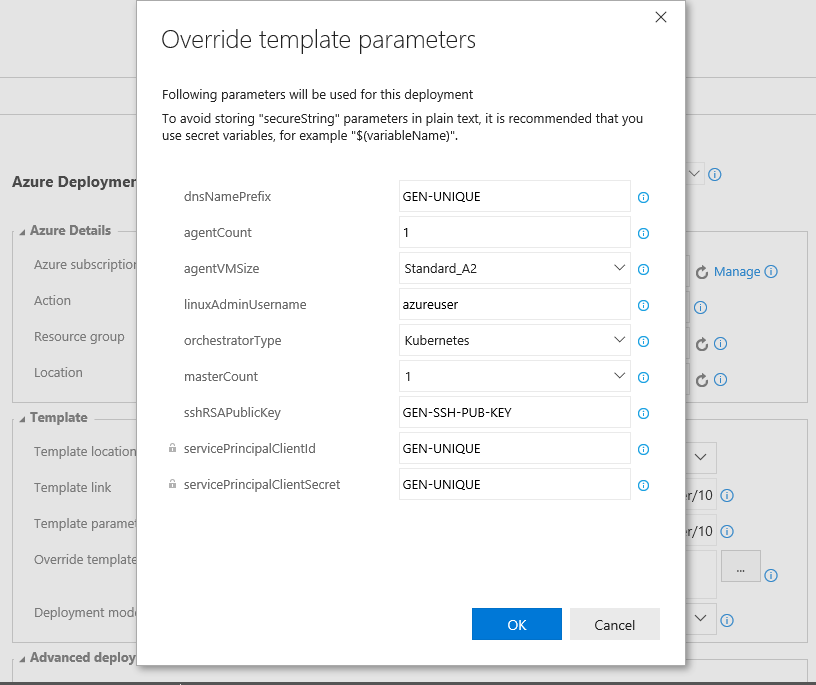Click the dnsNamePrefix input field
The image size is (816, 685).
[515, 196]
